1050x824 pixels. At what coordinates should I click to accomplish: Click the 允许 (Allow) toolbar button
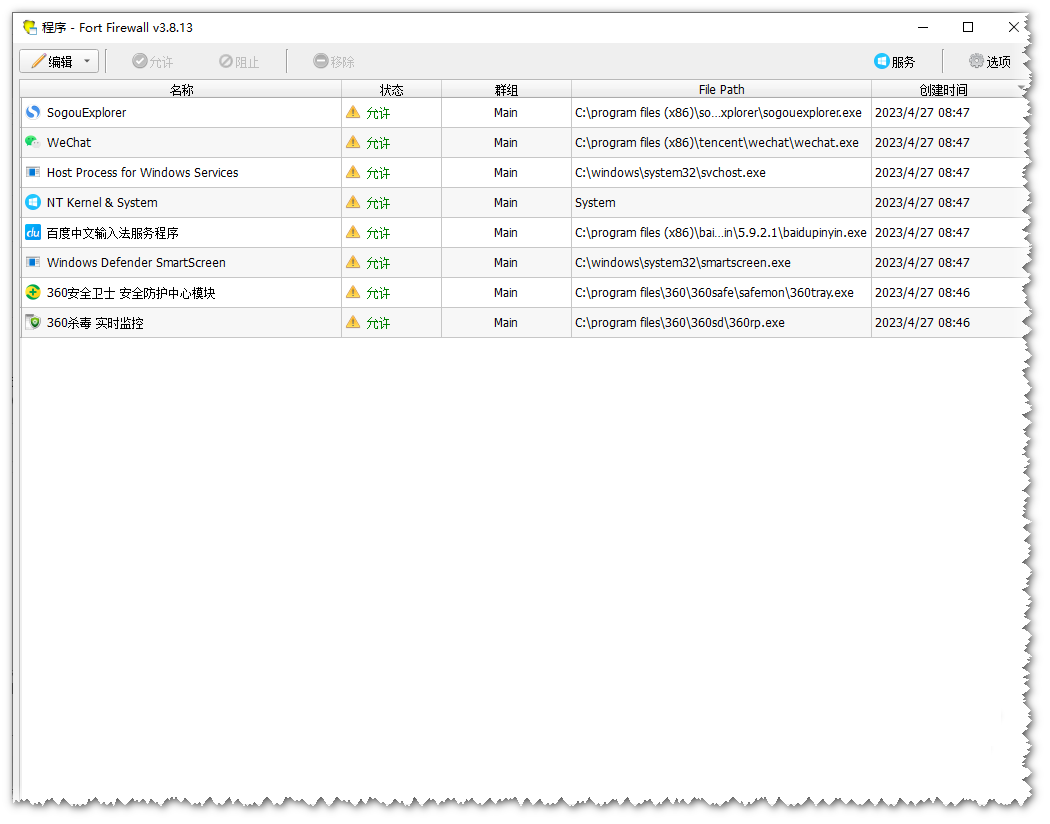153,62
